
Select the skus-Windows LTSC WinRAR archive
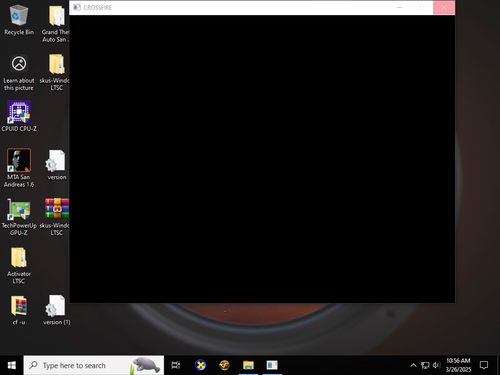(56, 217)
